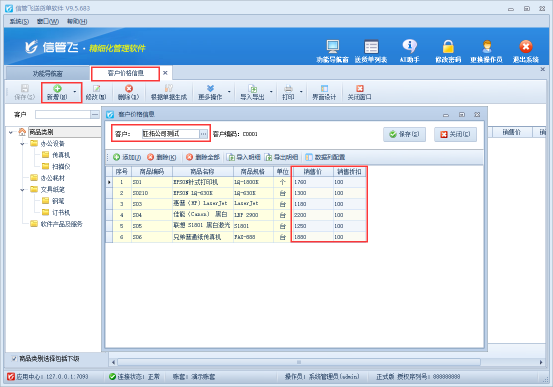553x387 pixels.
Task: Open 数据列配置 column settings
Action: 325,157
